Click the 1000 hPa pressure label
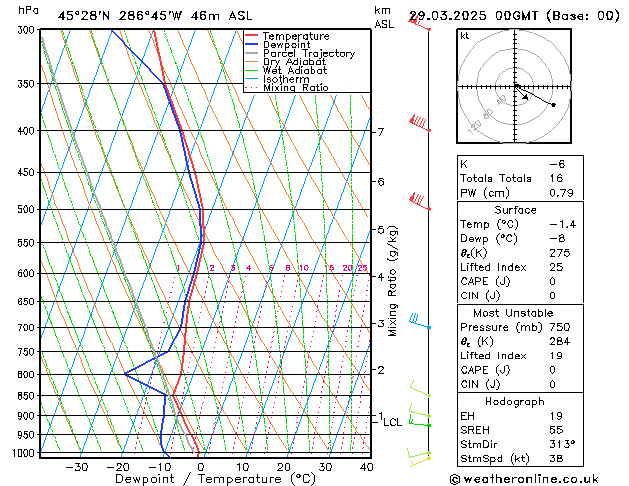Viewport: 629px width, 486px height. pos(26,453)
